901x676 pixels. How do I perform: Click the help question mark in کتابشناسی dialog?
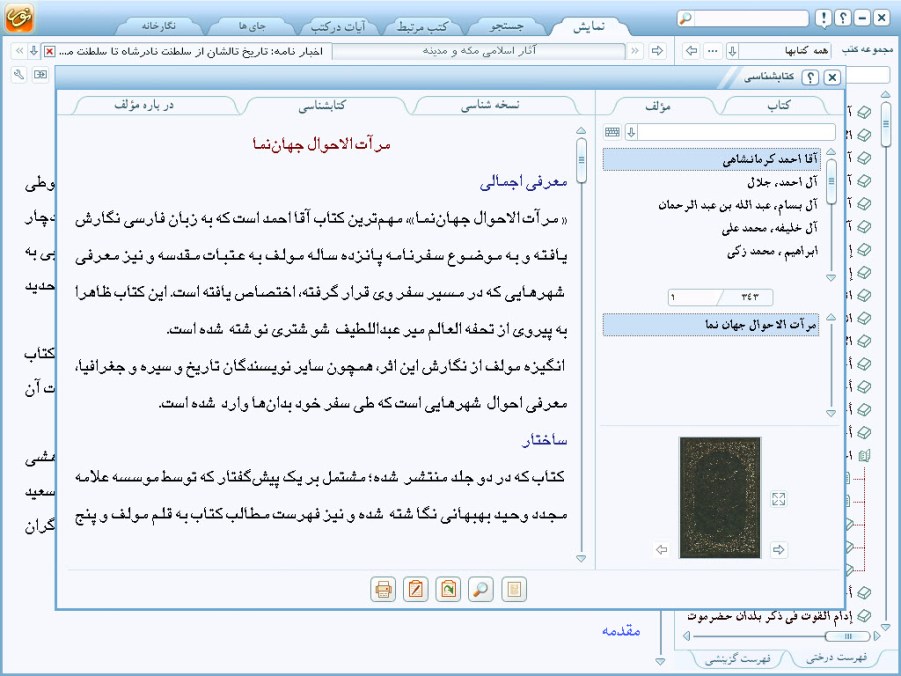[x=810, y=77]
